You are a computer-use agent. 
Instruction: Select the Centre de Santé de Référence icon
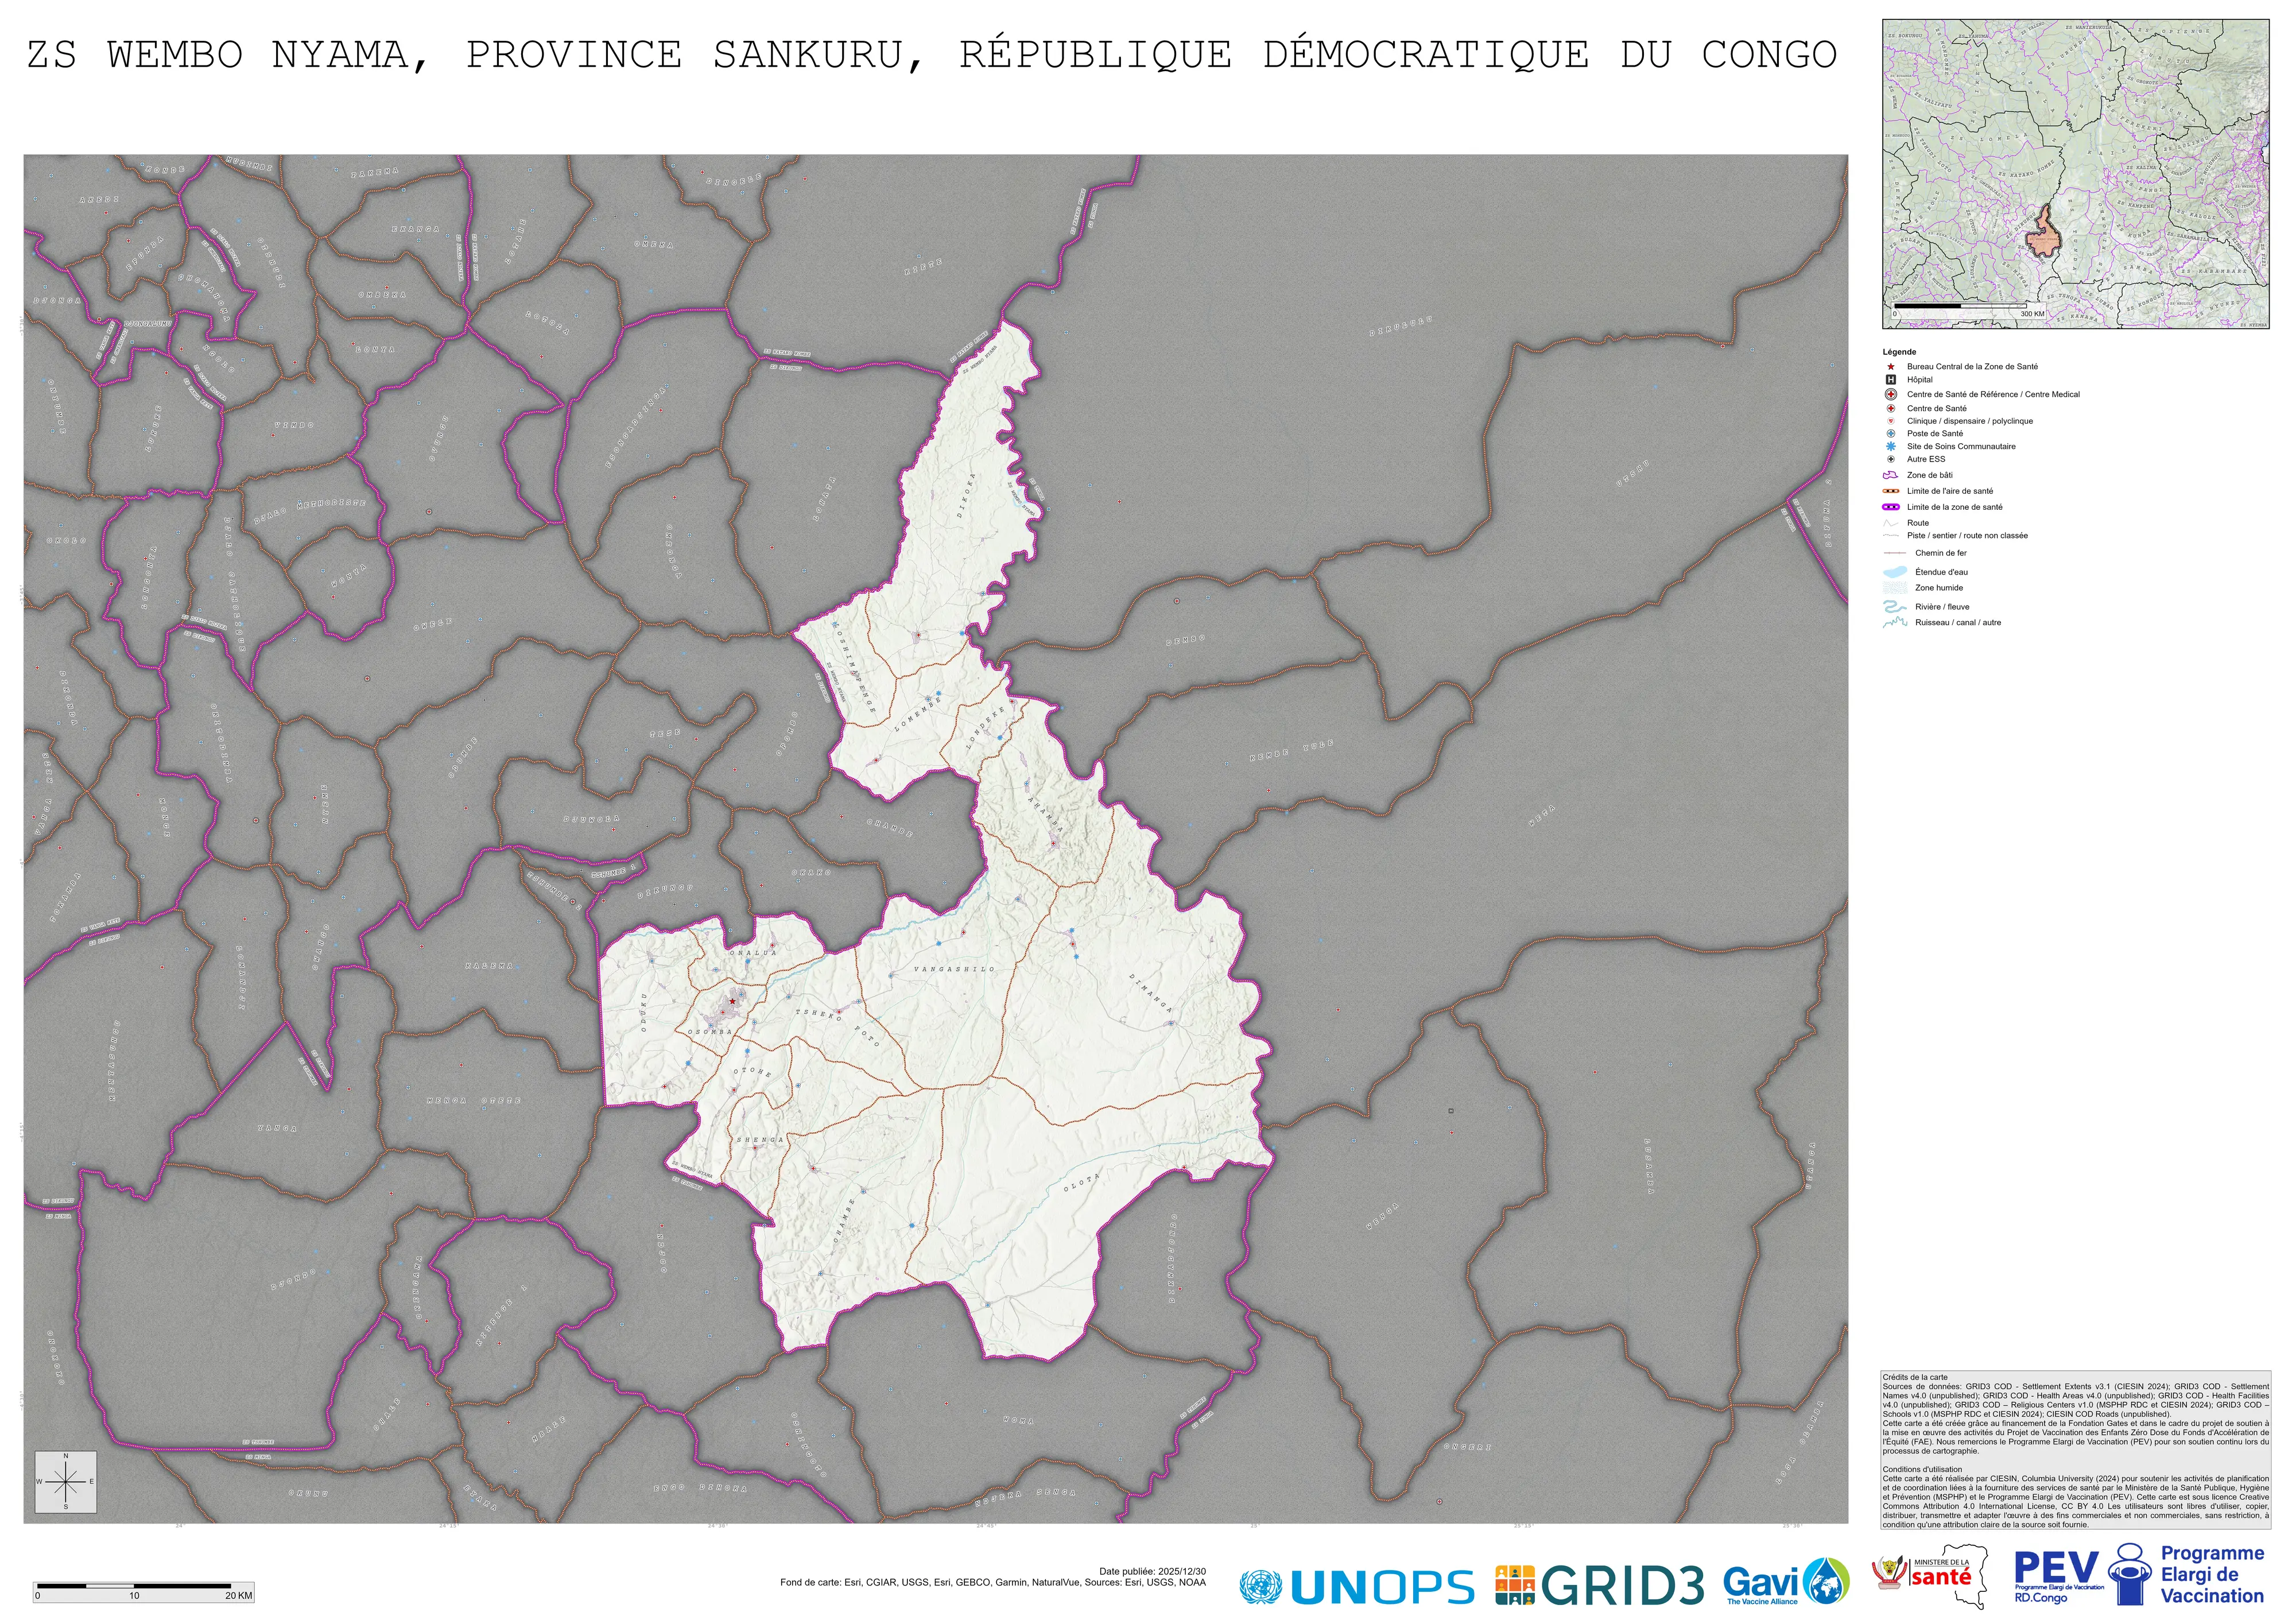(1890, 394)
